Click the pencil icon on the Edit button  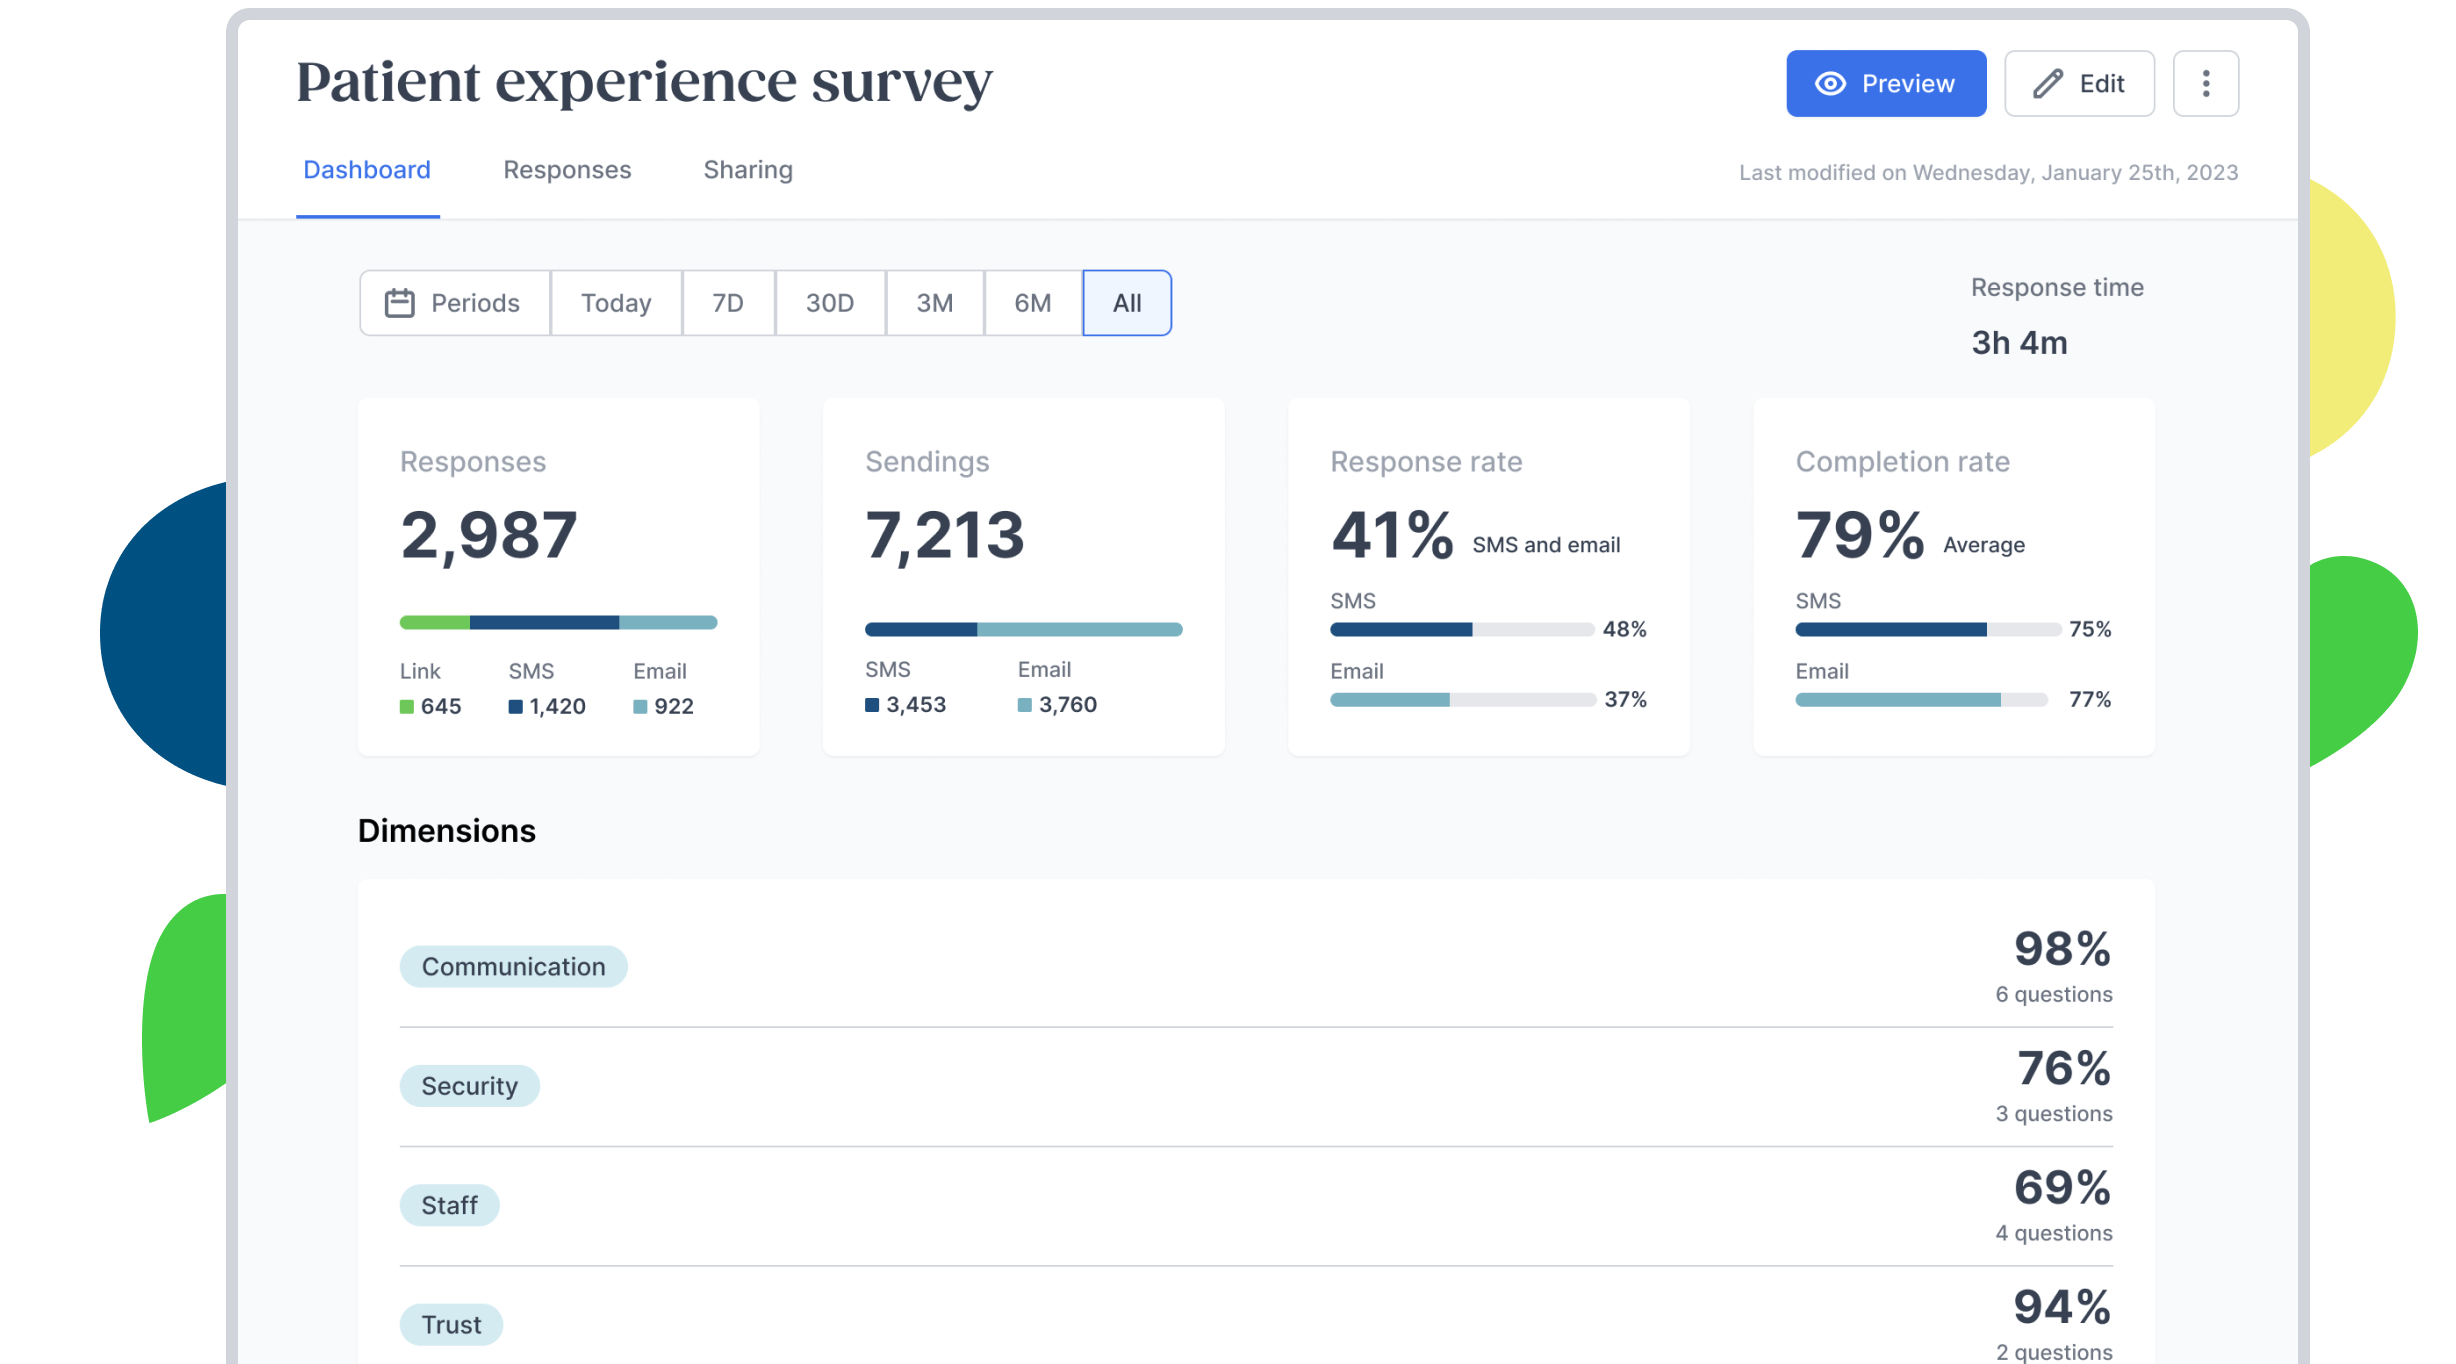pos(2047,84)
